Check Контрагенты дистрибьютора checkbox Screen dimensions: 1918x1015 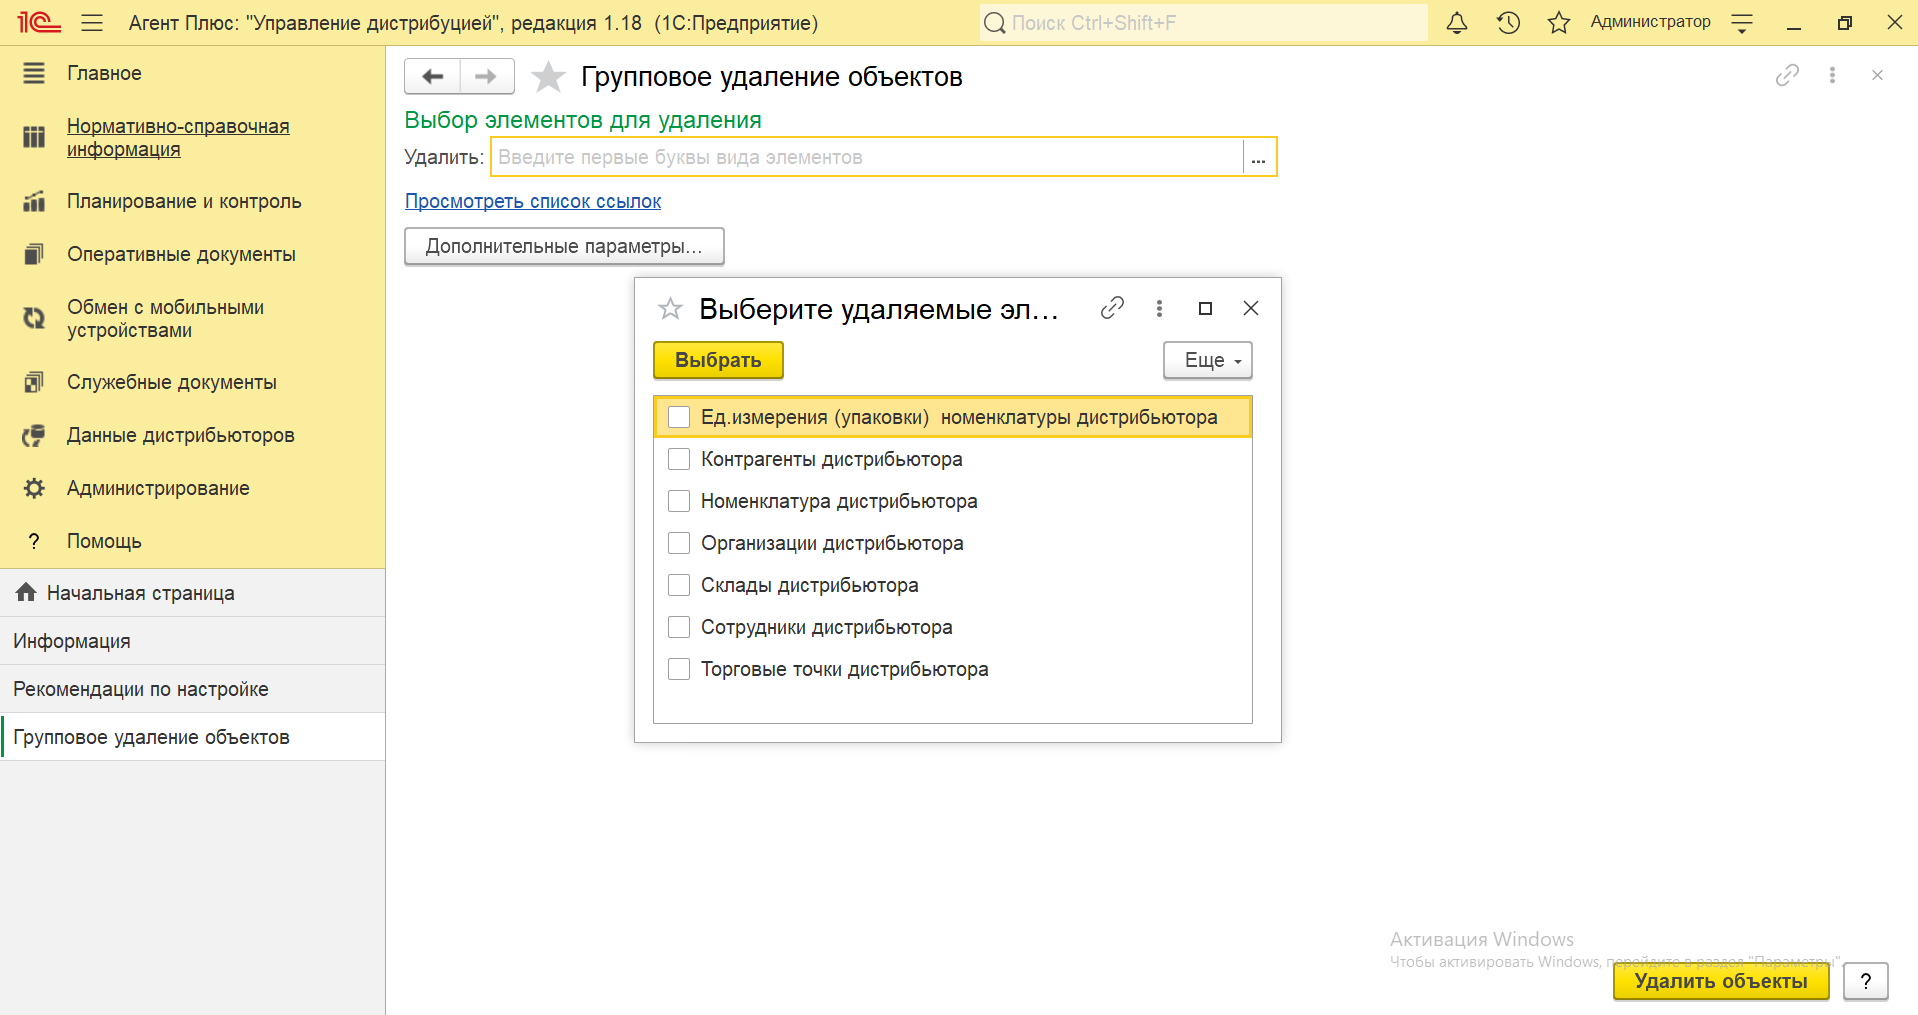pyautogui.click(x=679, y=459)
